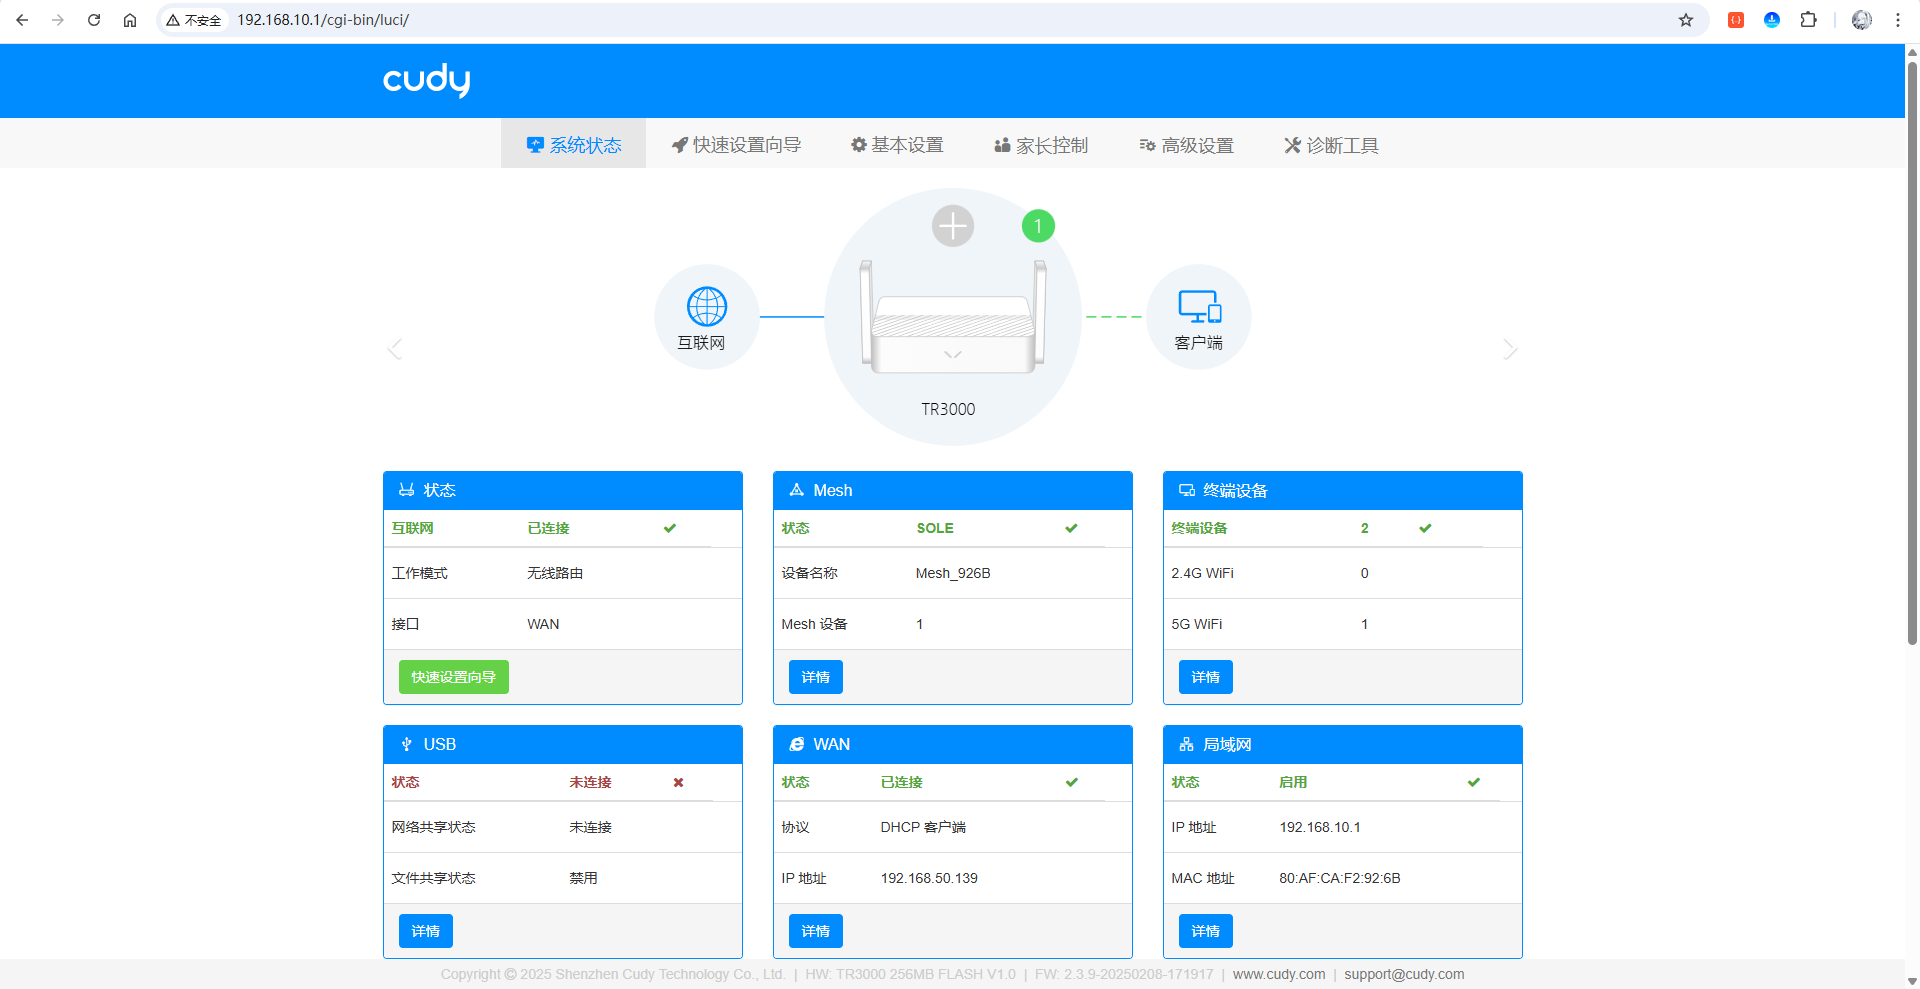The height and width of the screenshot is (989, 1920).
Task: Open the 基本设置 tab
Action: (897, 145)
